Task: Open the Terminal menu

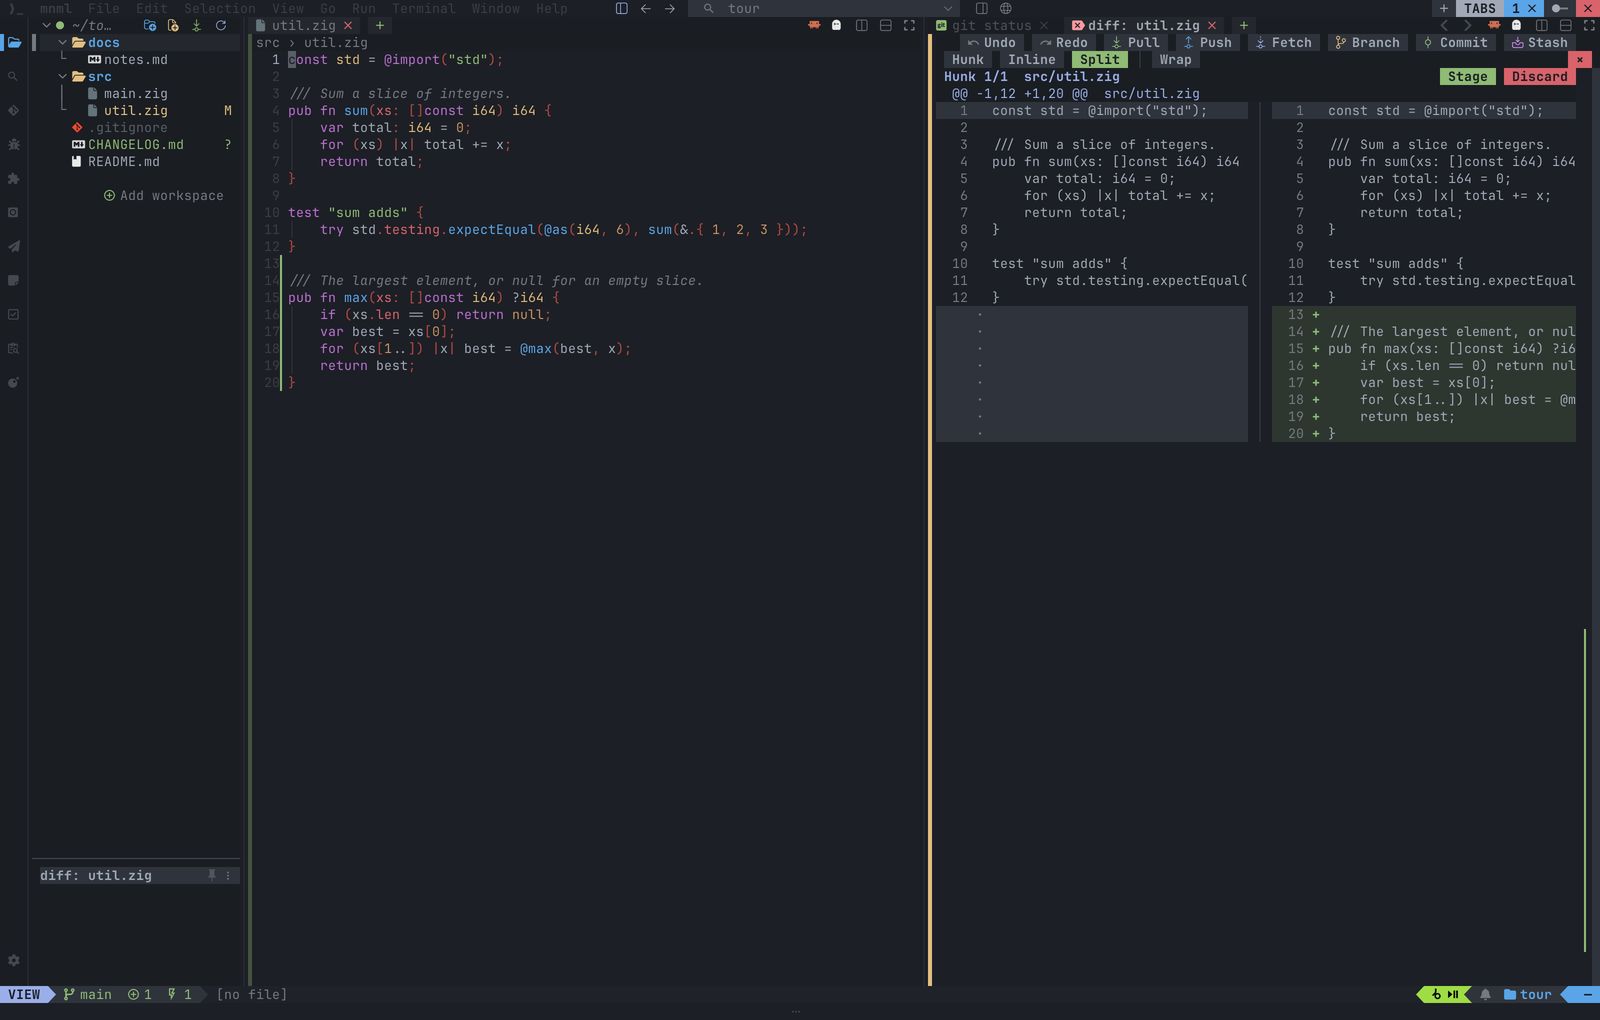Action: pos(424,8)
